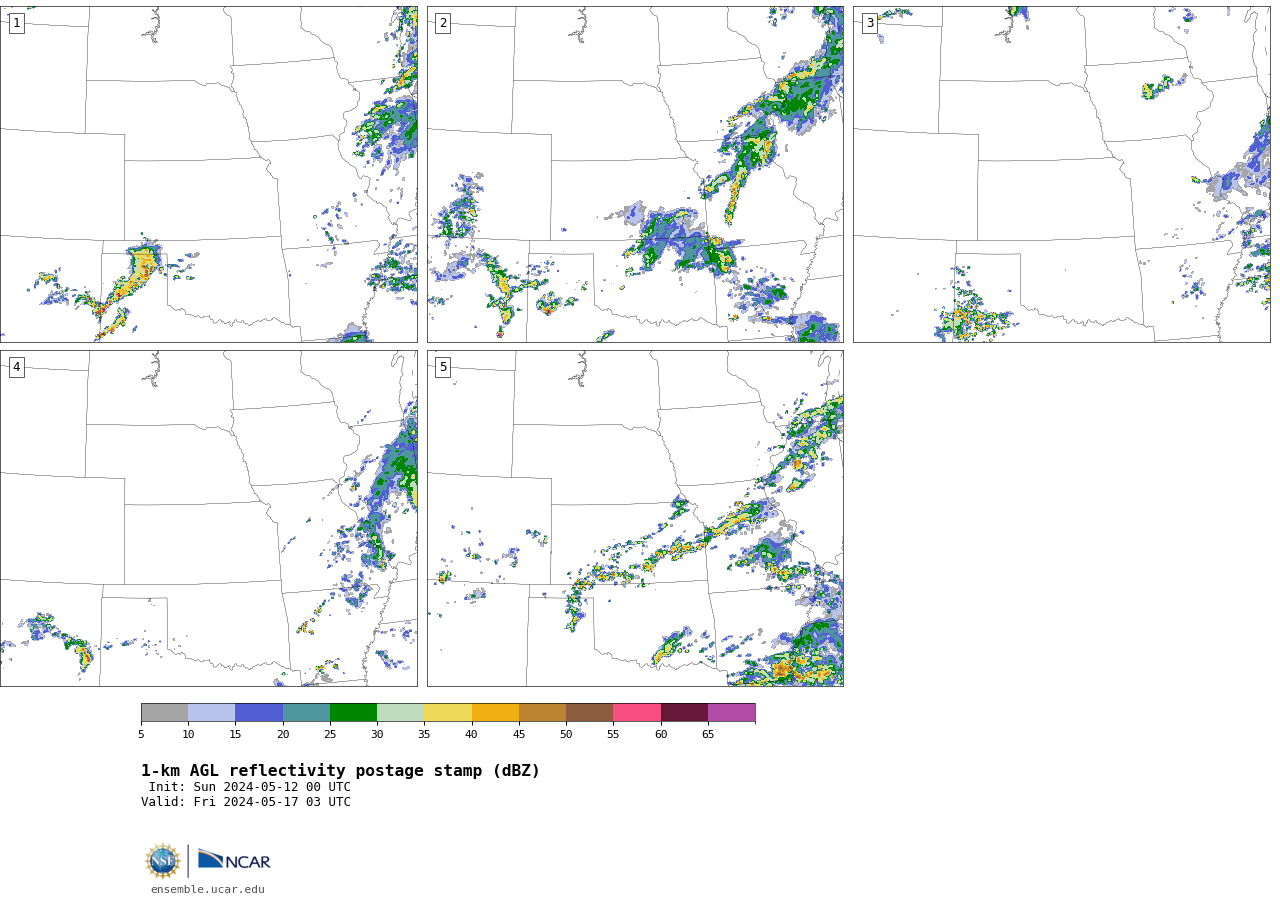Click the panel label number 3

[869, 23]
